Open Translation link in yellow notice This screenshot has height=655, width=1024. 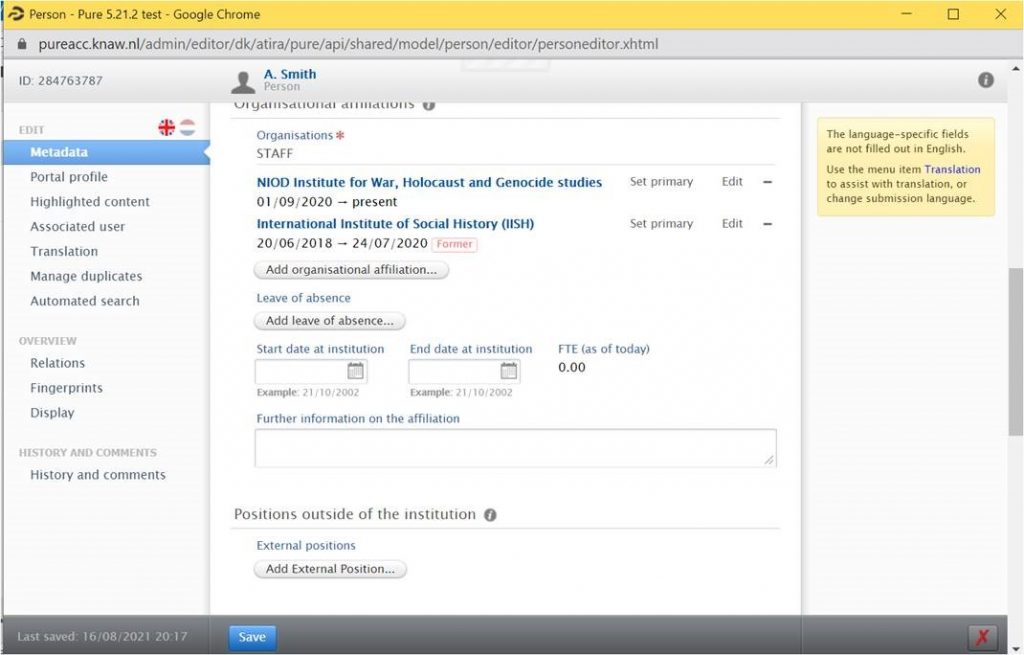click(952, 170)
